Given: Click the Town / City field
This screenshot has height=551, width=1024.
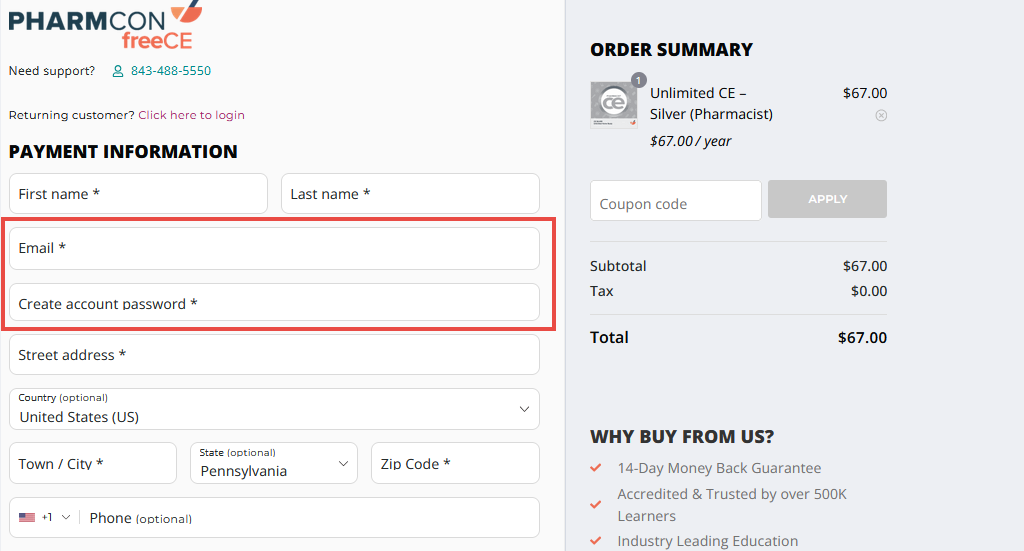Looking at the screenshot, I should [x=93, y=463].
